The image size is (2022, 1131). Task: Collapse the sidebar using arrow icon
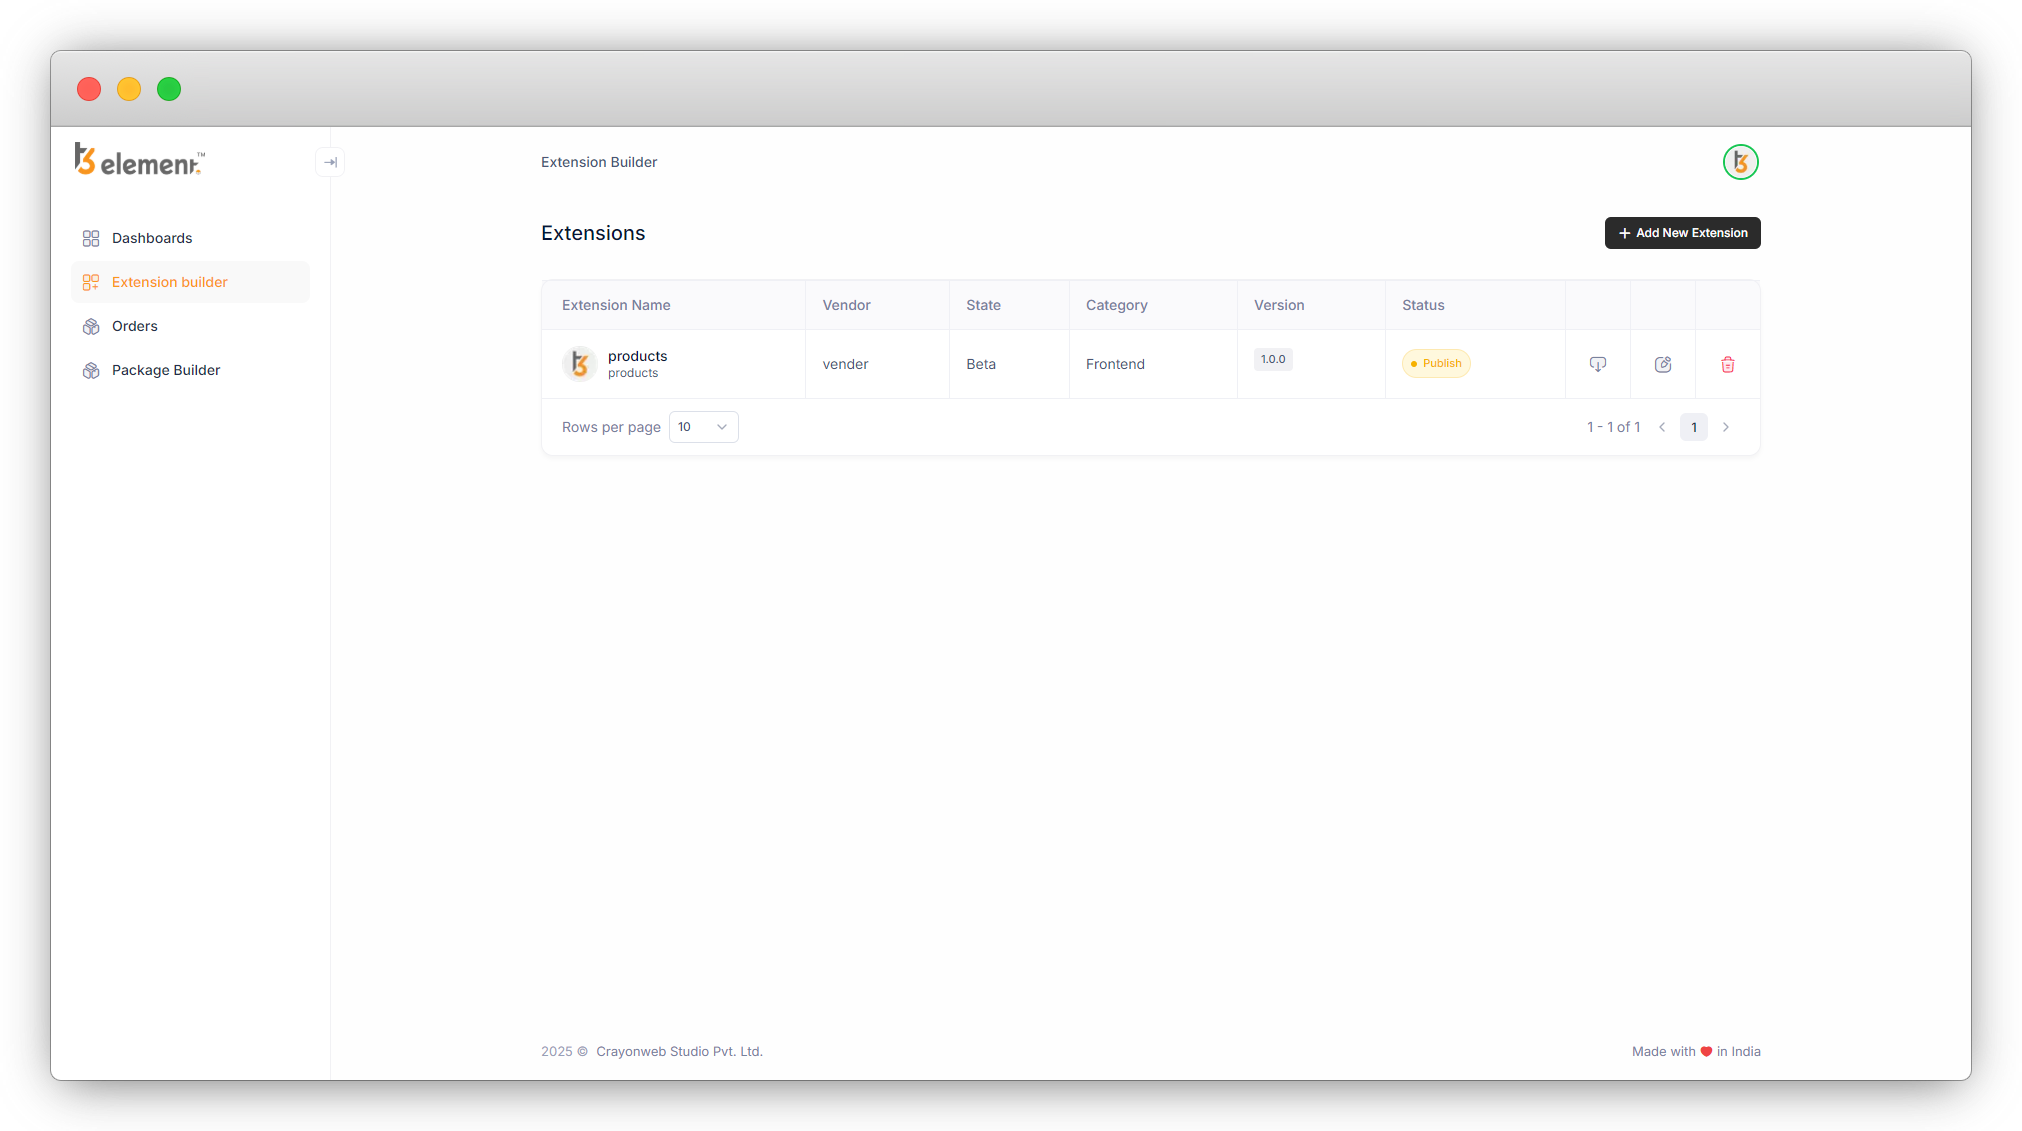click(x=330, y=162)
